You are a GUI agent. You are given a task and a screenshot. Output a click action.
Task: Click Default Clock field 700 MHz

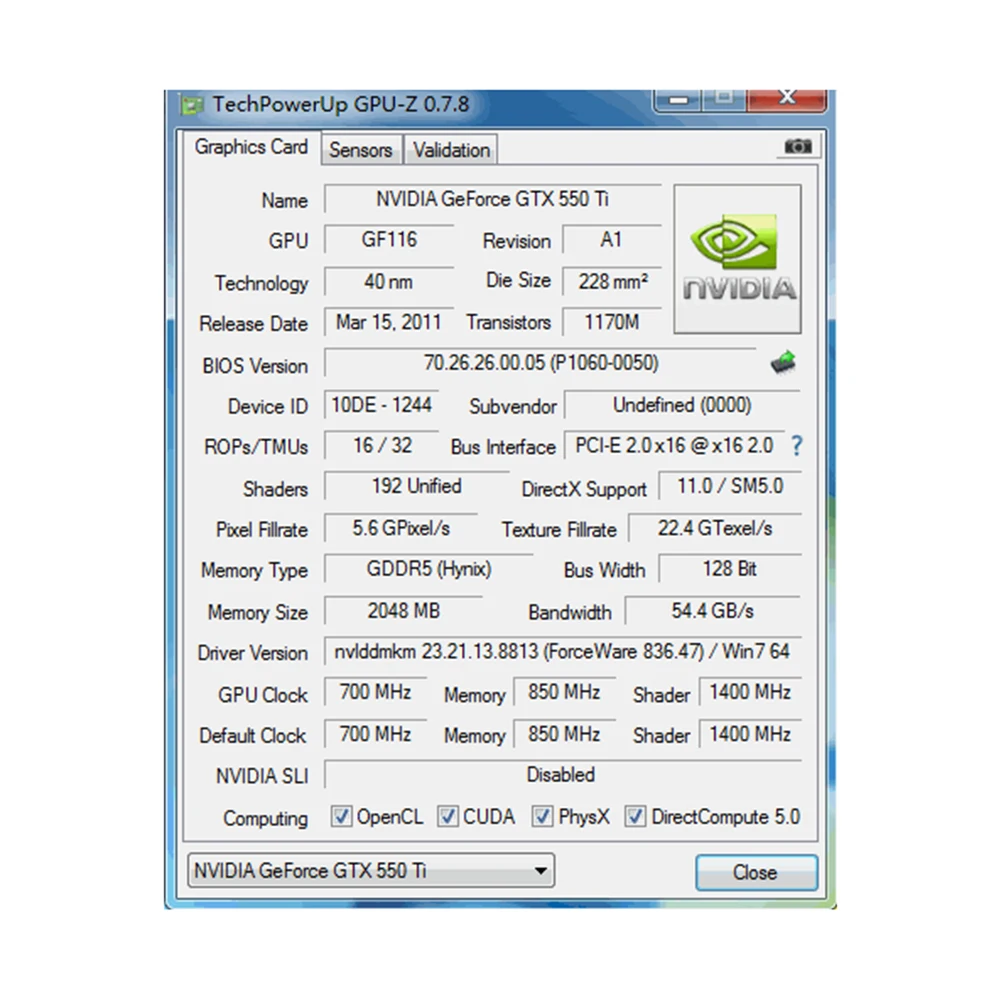(x=375, y=734)
